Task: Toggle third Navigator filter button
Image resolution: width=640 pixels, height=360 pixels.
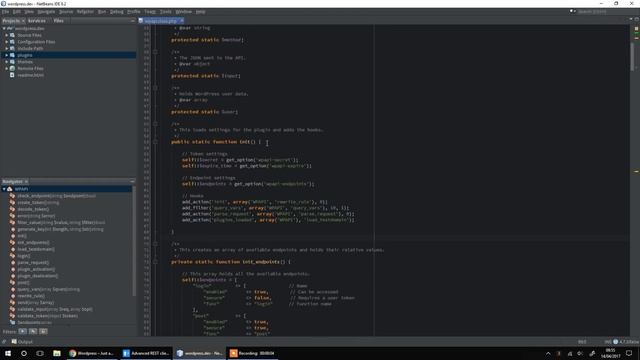Action: 43,331
